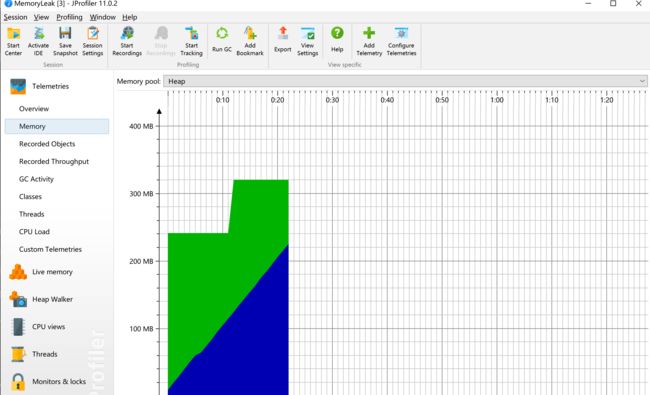Select the Telemetries section icon
Viewport: 650px width, 395px height.
pos(18,86)
